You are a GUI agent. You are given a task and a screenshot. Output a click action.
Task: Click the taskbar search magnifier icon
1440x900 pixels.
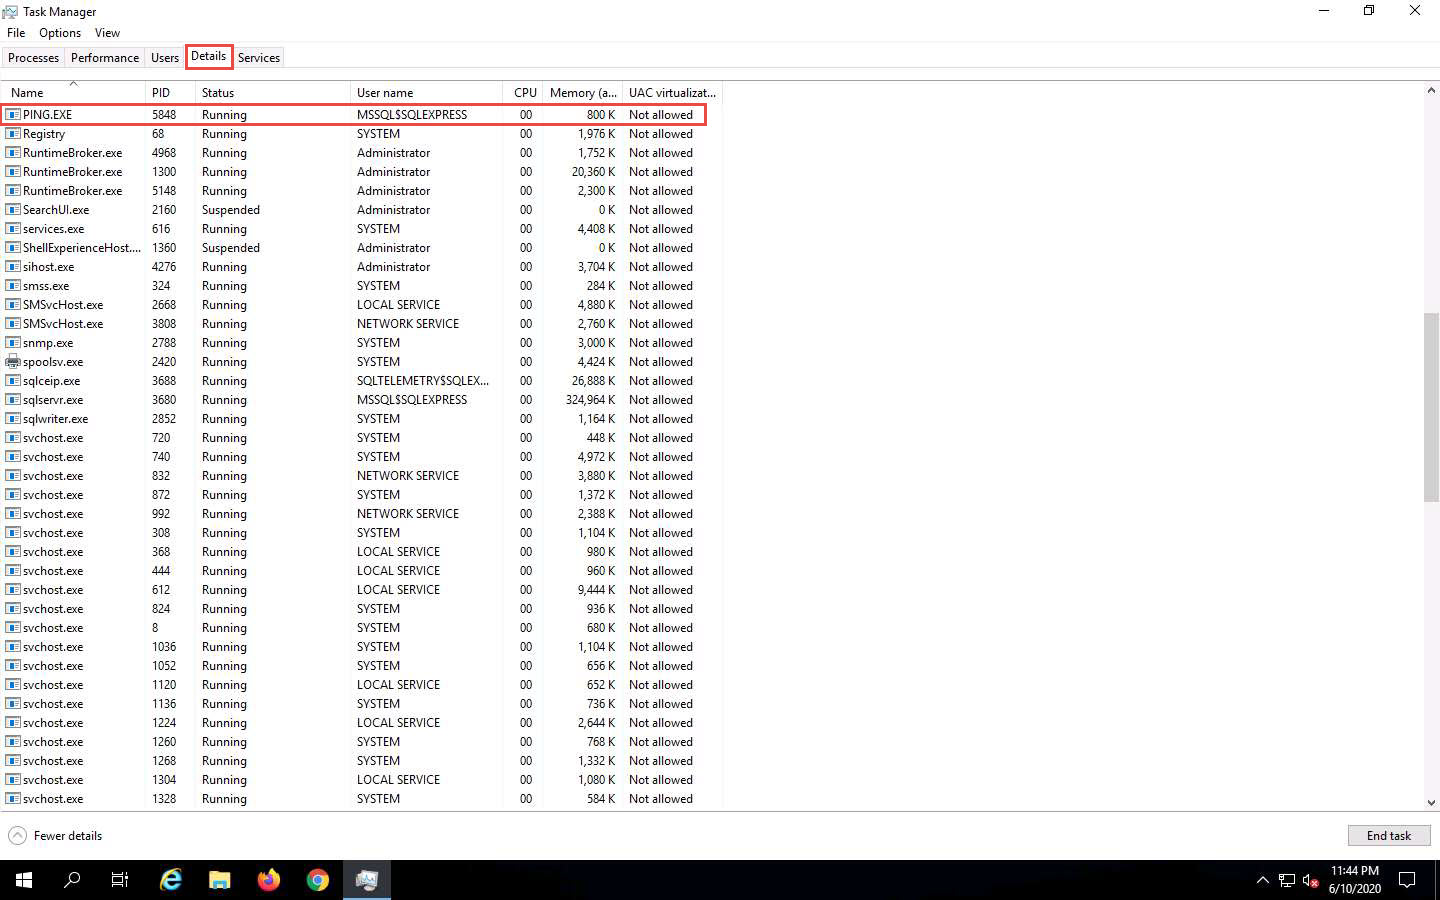point(72,880)
